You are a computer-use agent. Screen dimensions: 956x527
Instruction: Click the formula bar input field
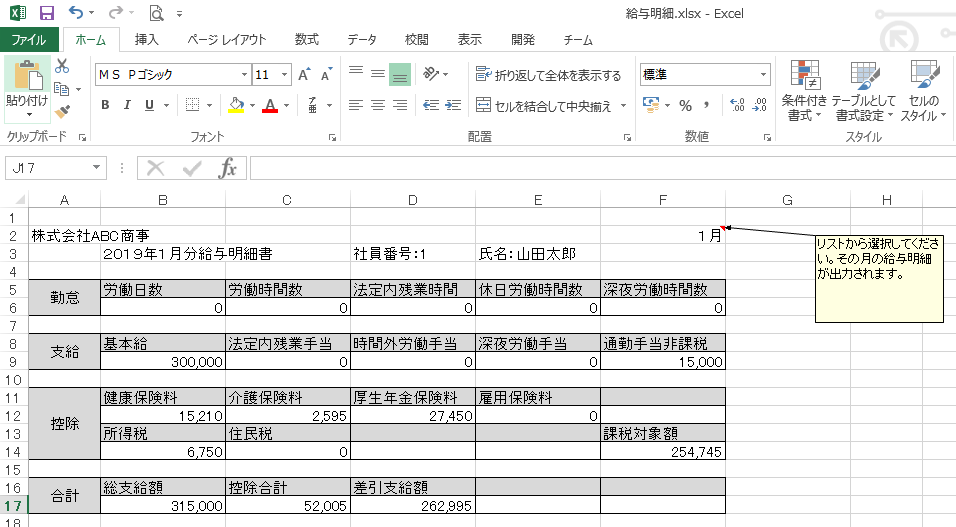(x=602, y=168)
